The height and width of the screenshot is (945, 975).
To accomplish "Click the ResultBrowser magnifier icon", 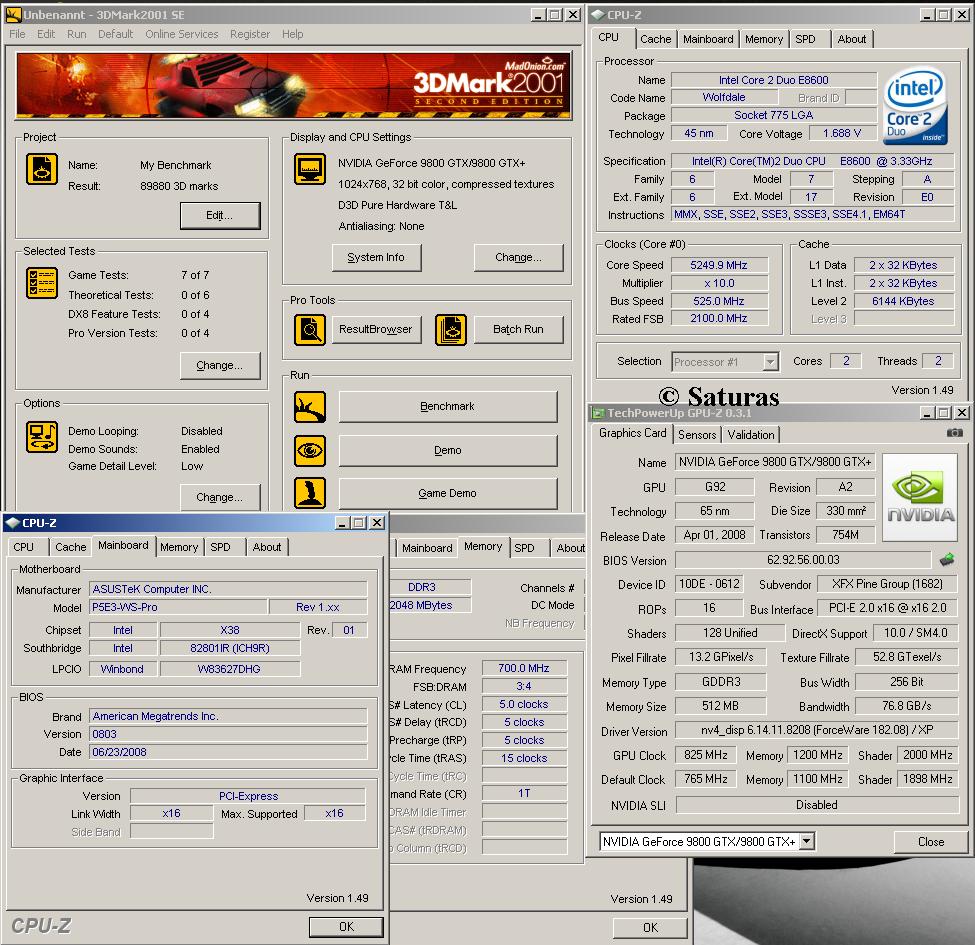I will pyautogui.click(x=310, y=330).
